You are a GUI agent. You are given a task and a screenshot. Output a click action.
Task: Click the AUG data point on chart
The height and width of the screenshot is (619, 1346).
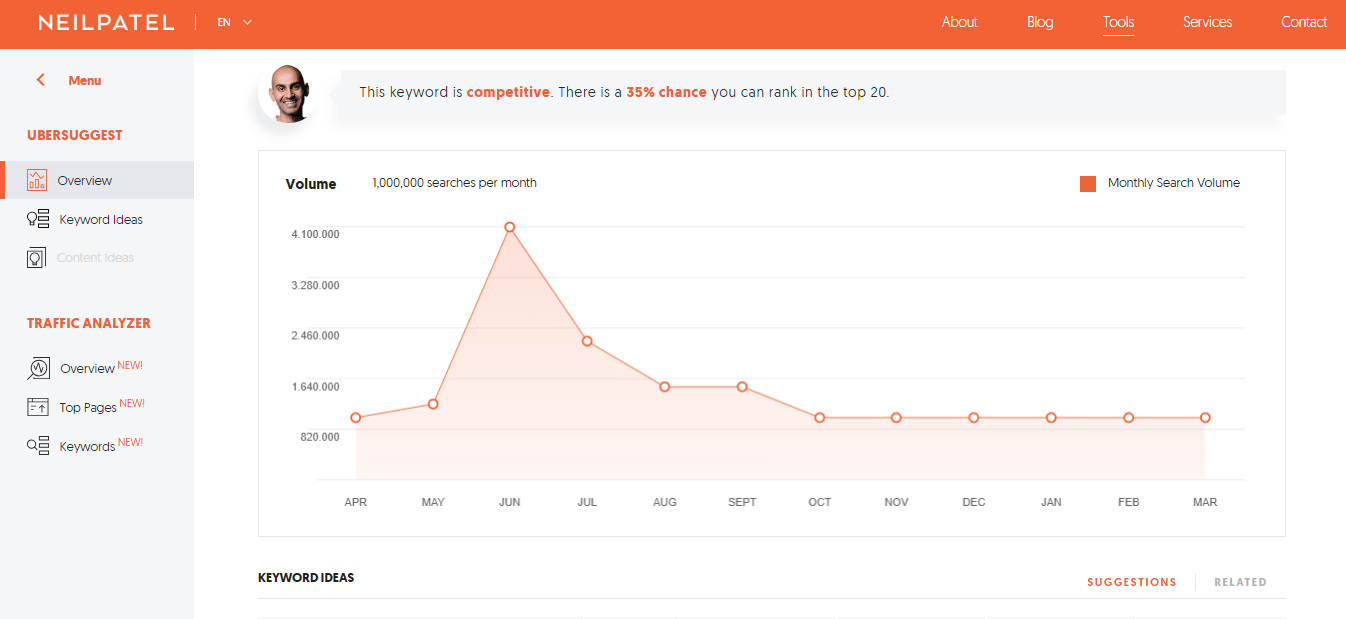click(665, 387)
